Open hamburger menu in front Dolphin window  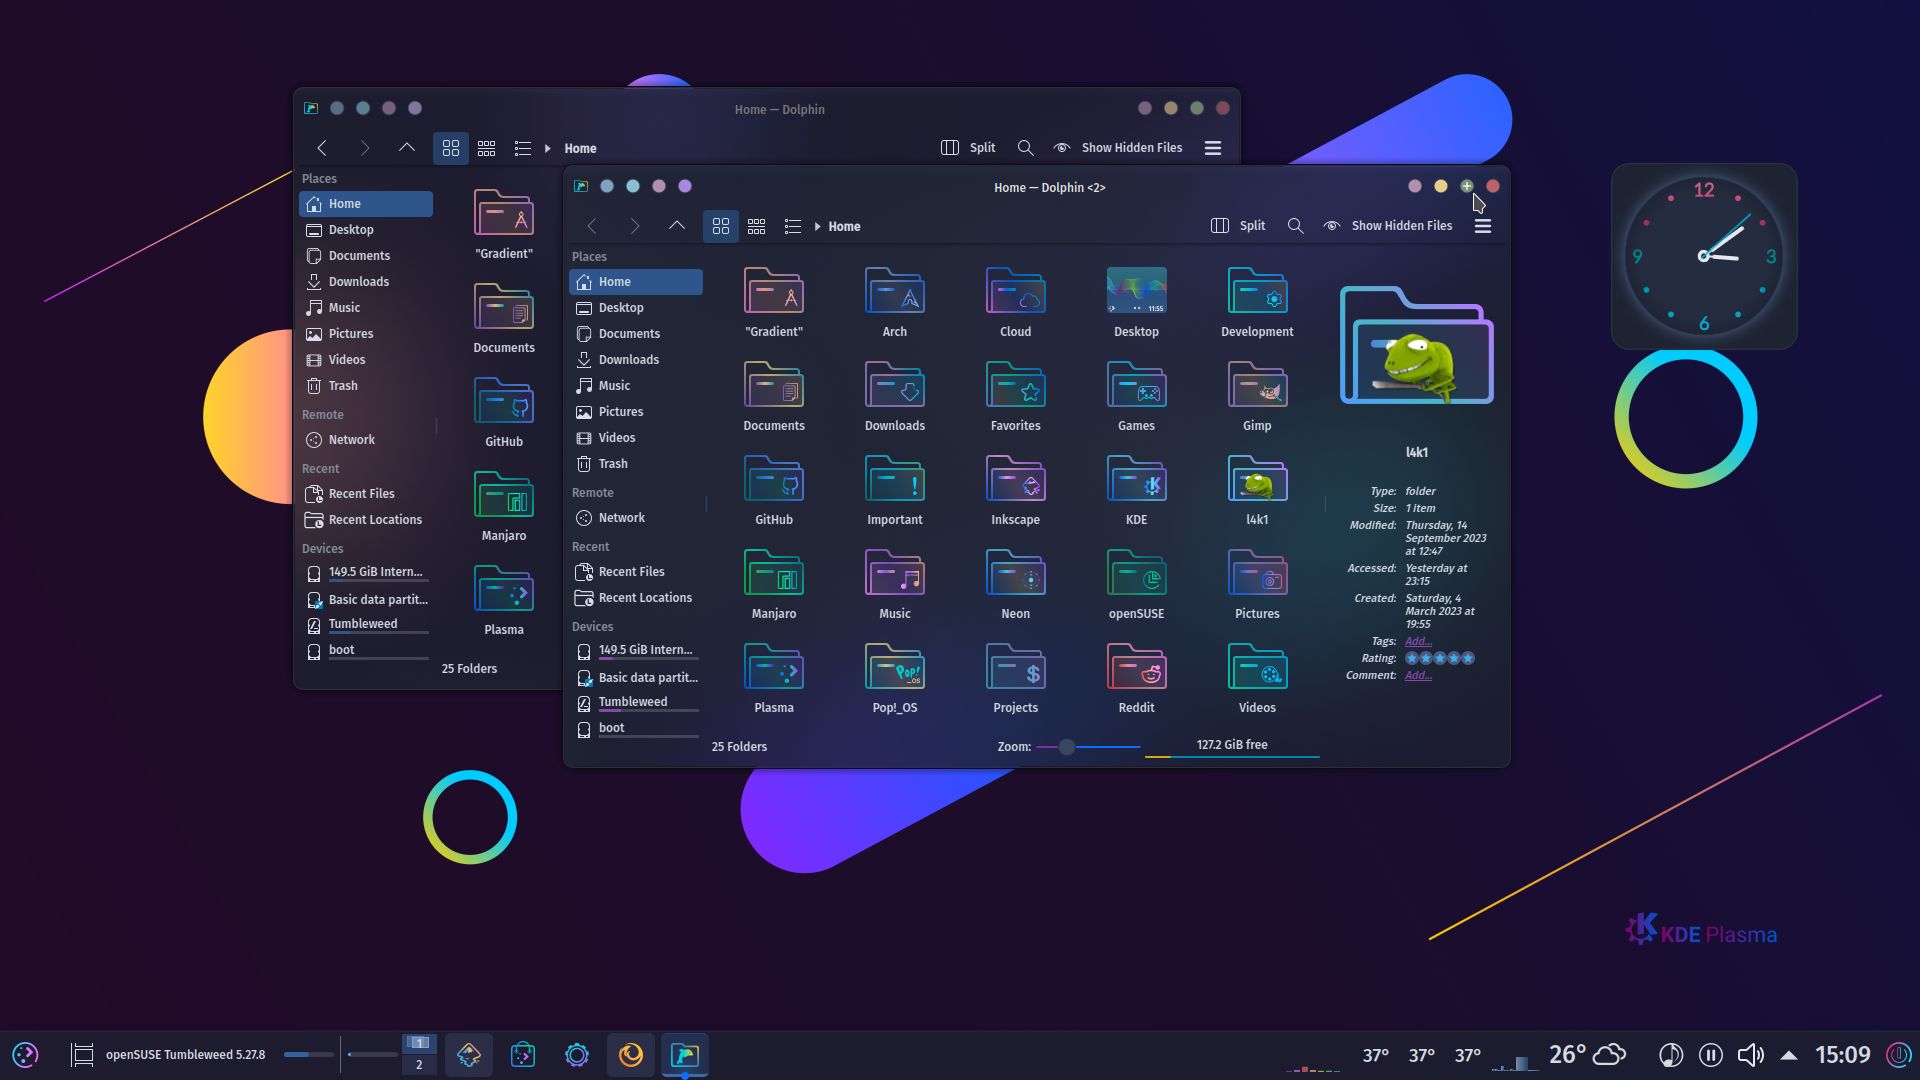click(x=1483, y=226)
